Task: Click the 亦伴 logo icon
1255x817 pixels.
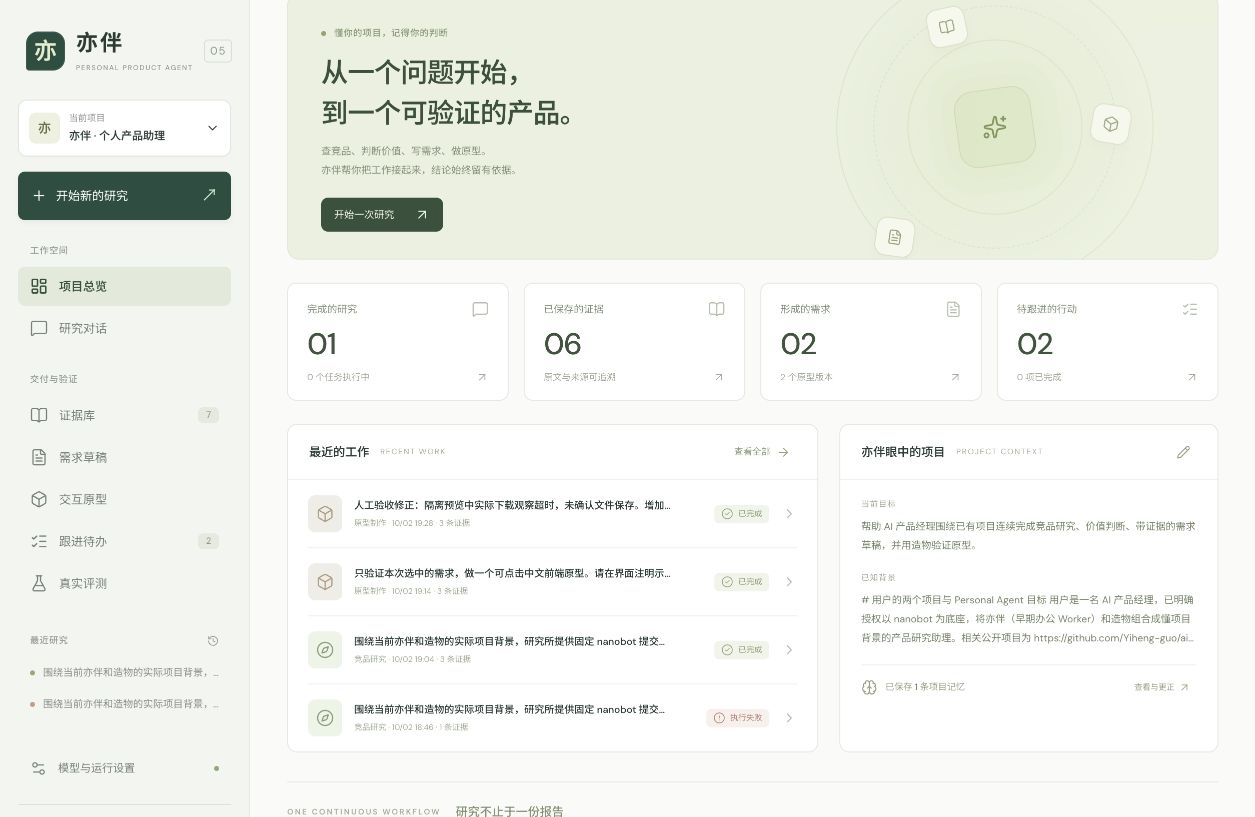Action: [45, 51]
